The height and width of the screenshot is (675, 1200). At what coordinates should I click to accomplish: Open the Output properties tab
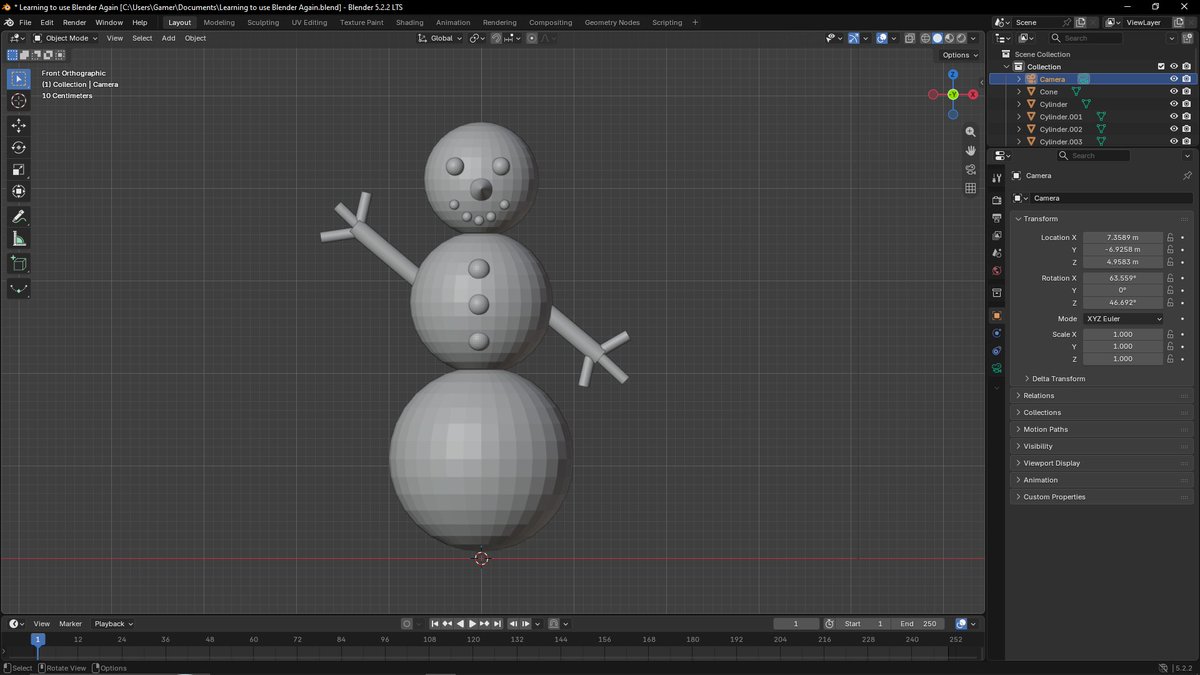(996, 218)
